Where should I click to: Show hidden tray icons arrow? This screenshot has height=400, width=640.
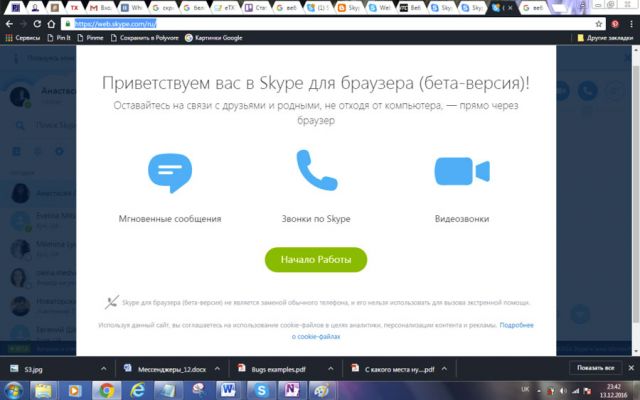539,391
